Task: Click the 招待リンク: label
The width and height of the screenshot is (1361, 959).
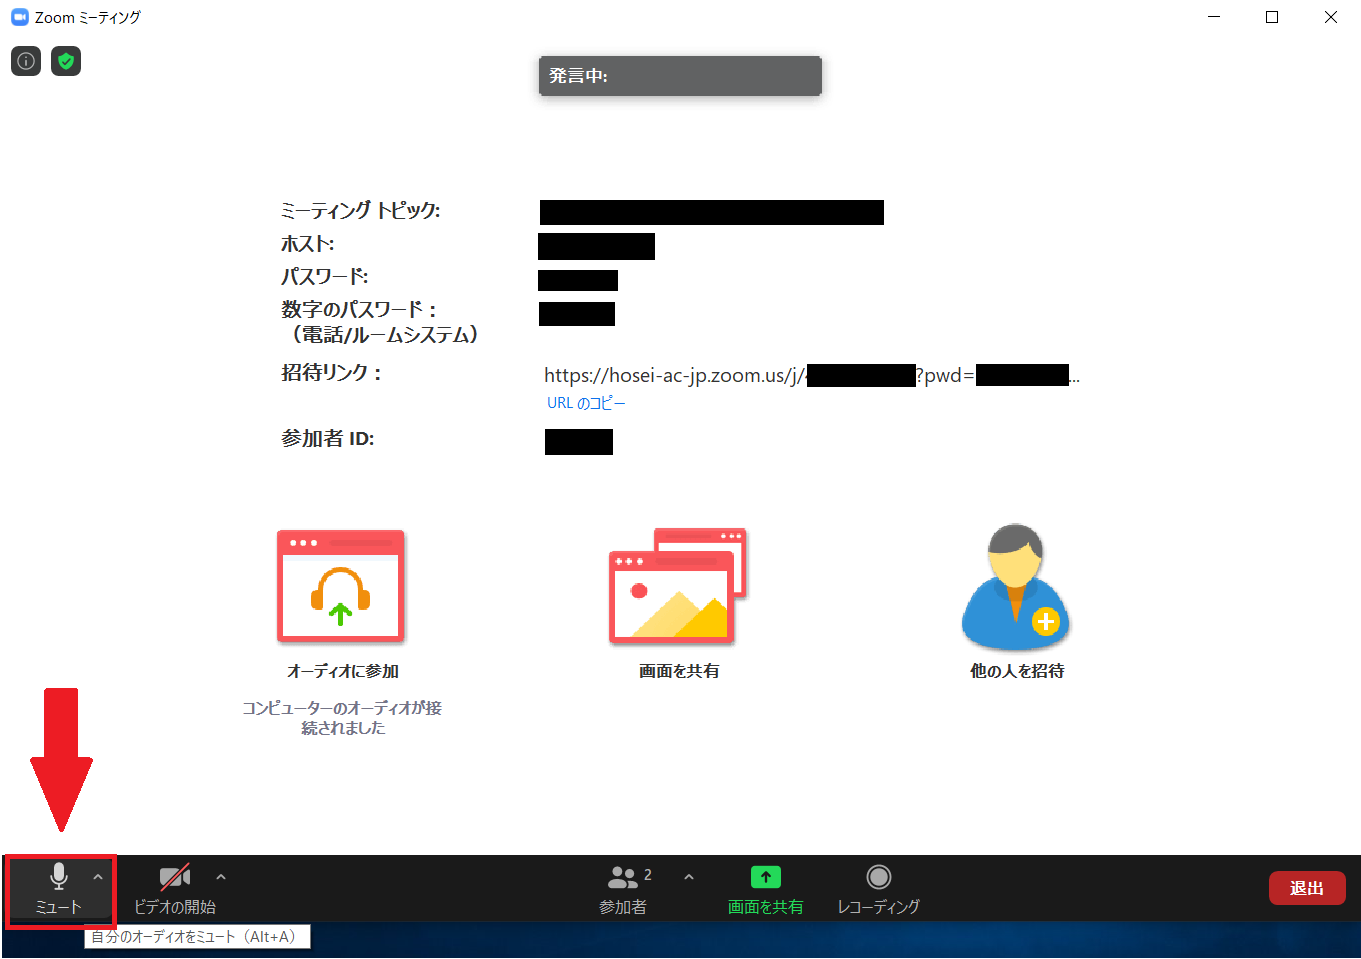Action: click(332, 373)
